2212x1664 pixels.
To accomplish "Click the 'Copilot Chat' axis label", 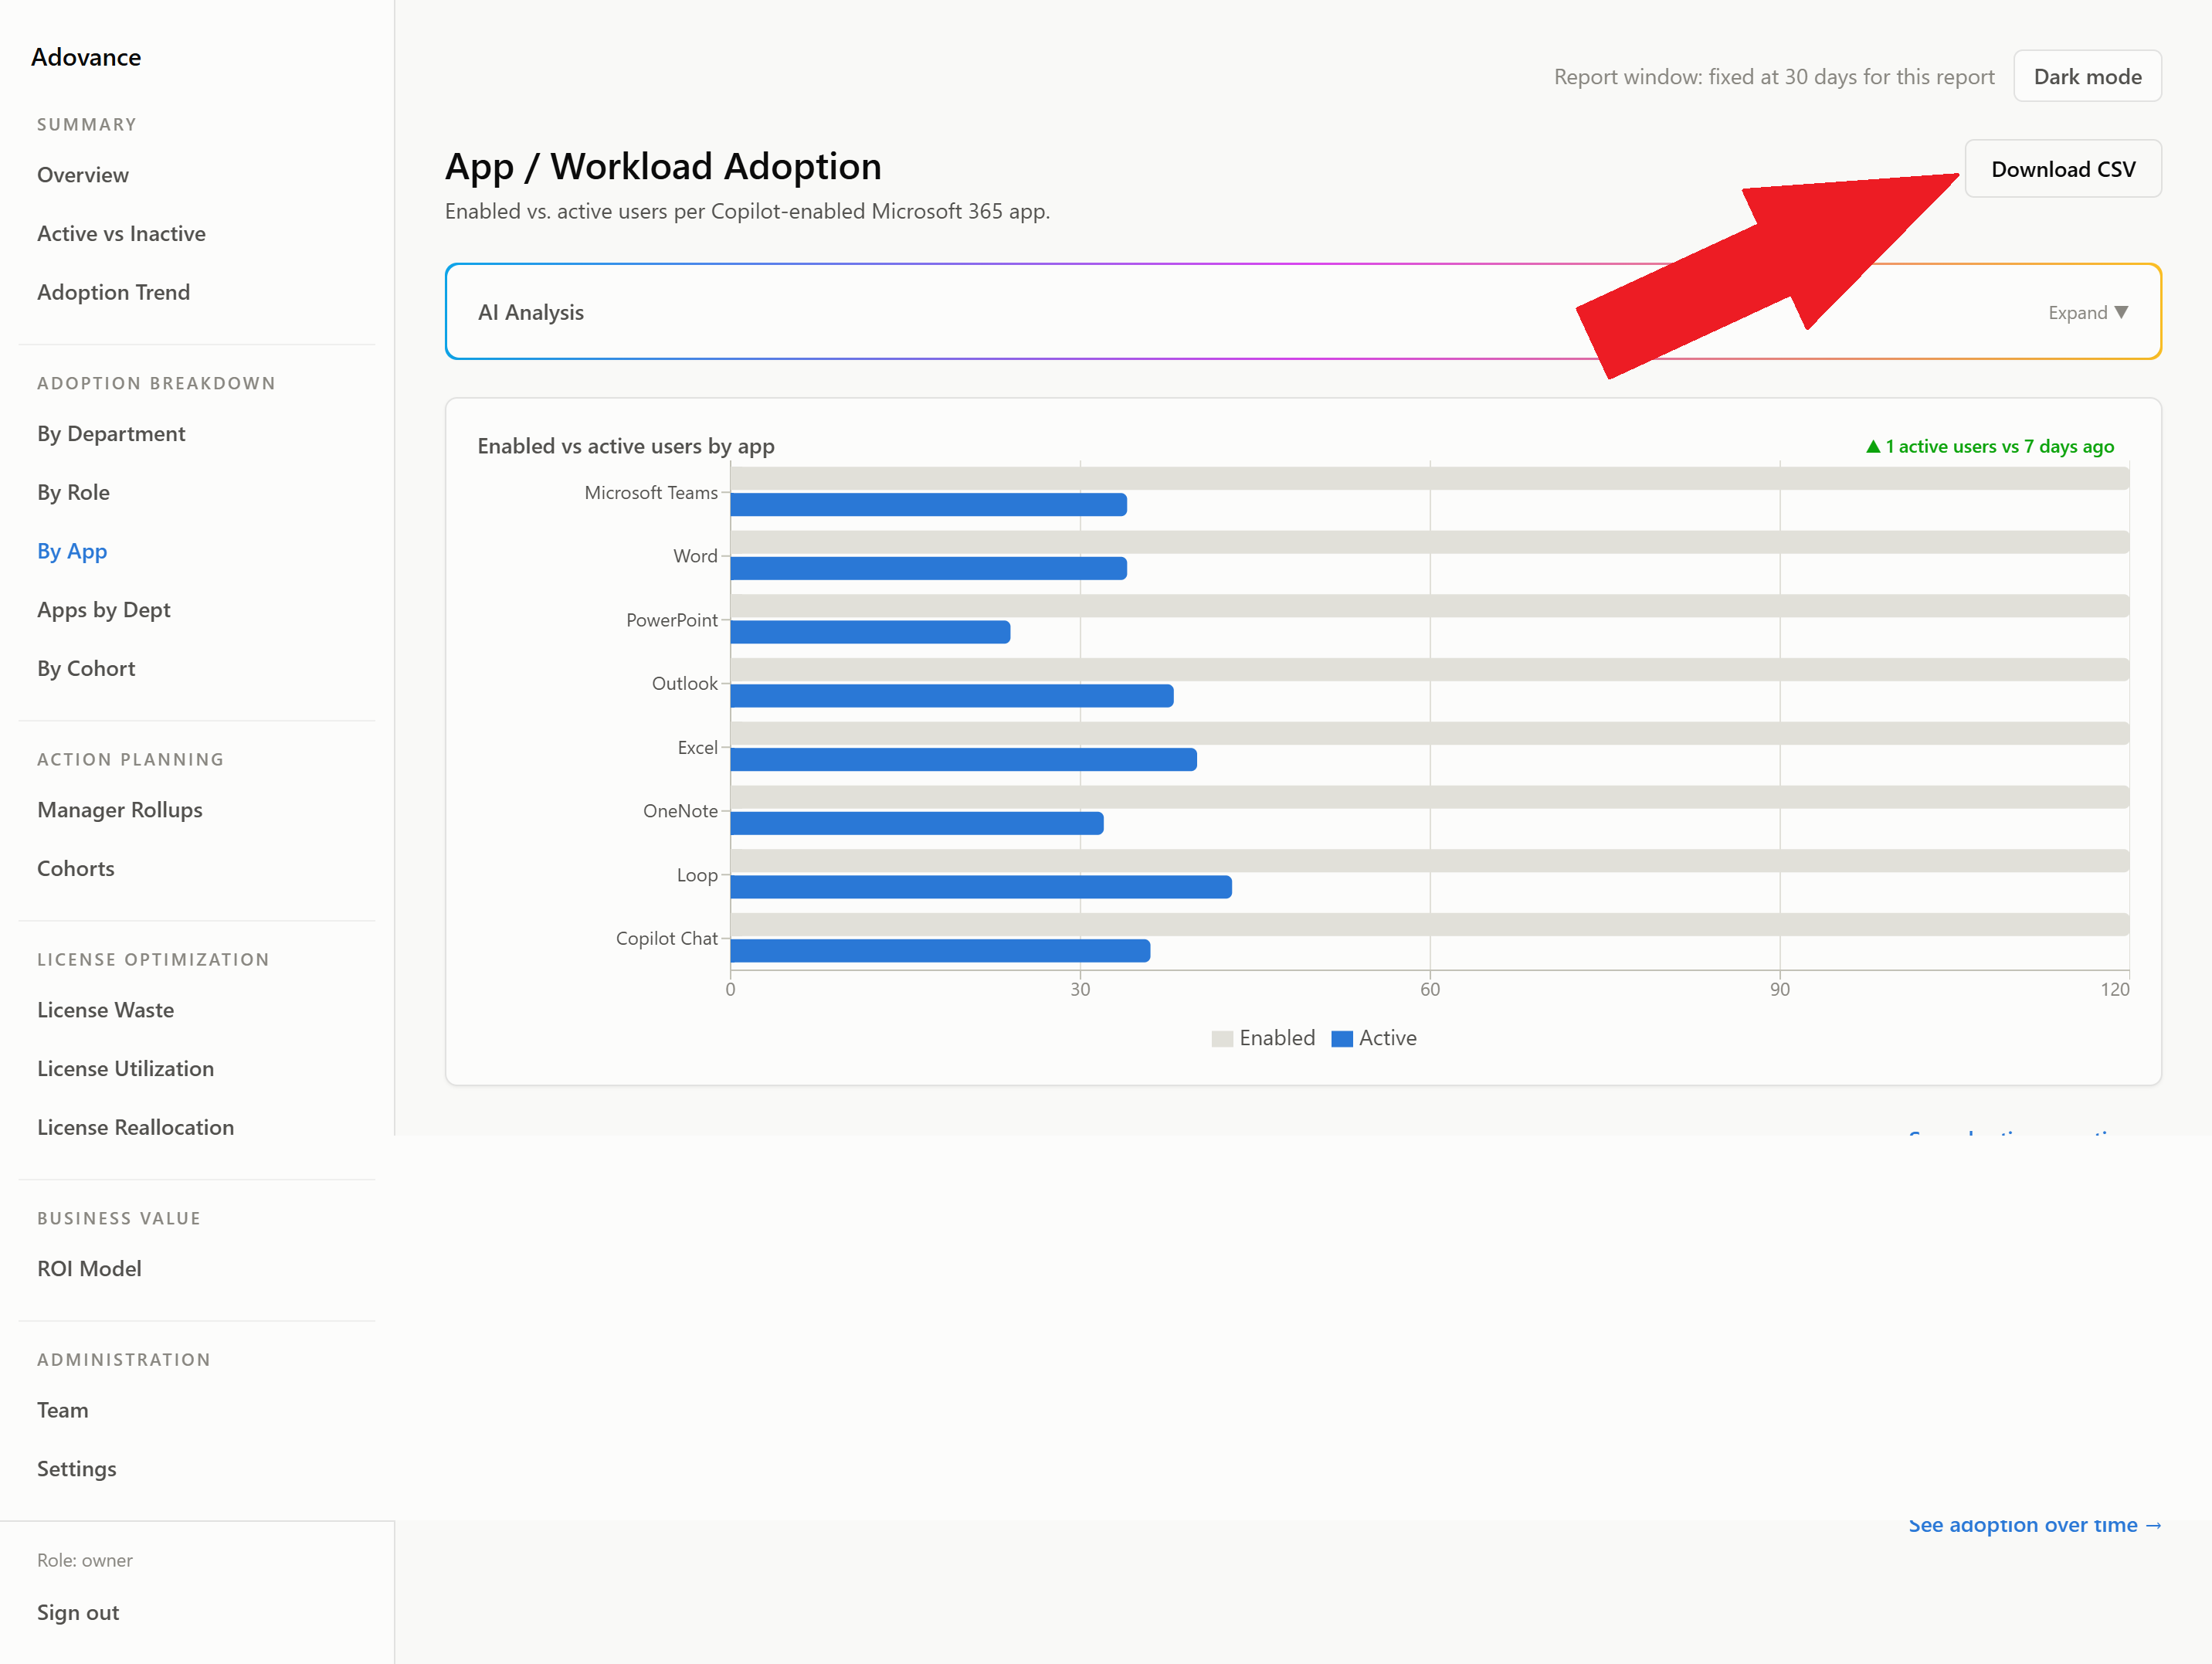I will 666,938.
